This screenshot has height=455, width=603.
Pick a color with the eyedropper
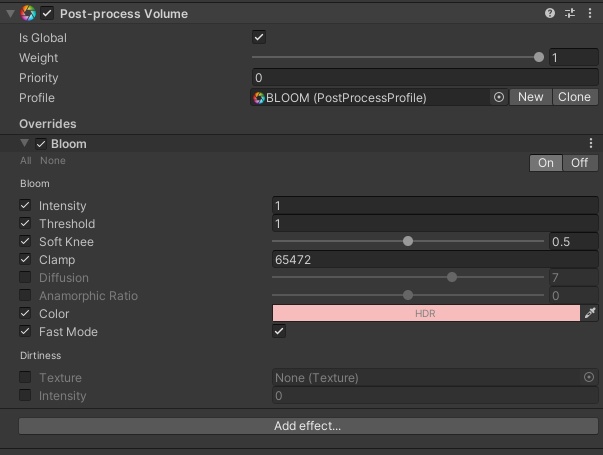pos(590,314)
